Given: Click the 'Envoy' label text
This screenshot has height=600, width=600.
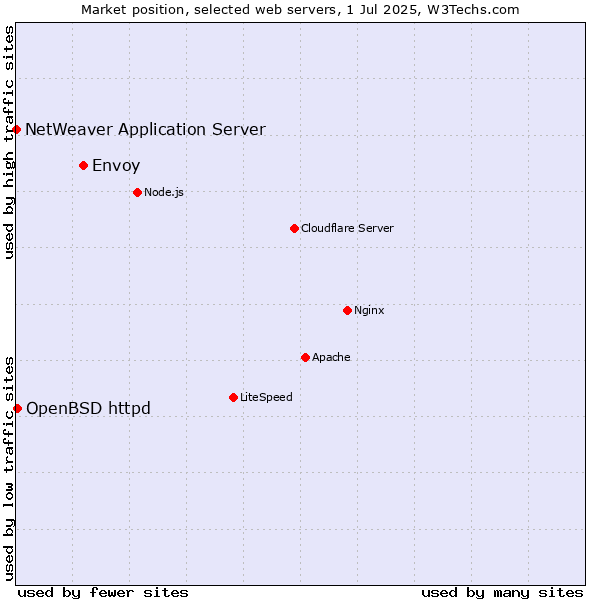Looking at the screenshot, I should pos(116,166).
